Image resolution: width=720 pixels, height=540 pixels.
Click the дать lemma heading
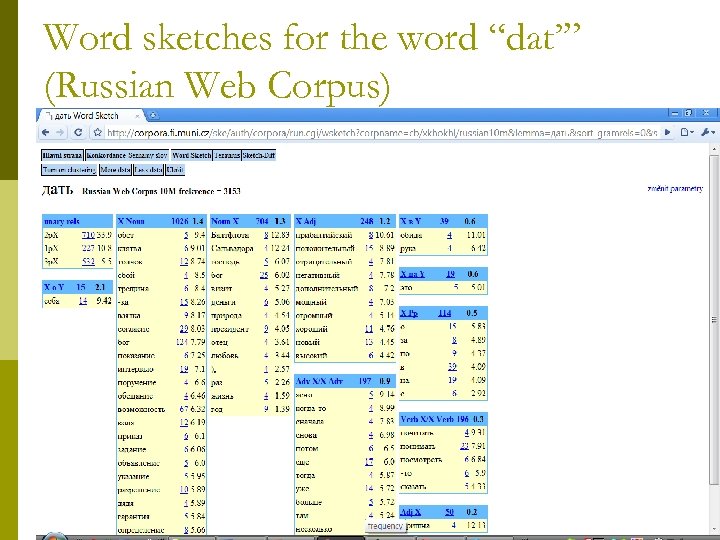point(57,190)
